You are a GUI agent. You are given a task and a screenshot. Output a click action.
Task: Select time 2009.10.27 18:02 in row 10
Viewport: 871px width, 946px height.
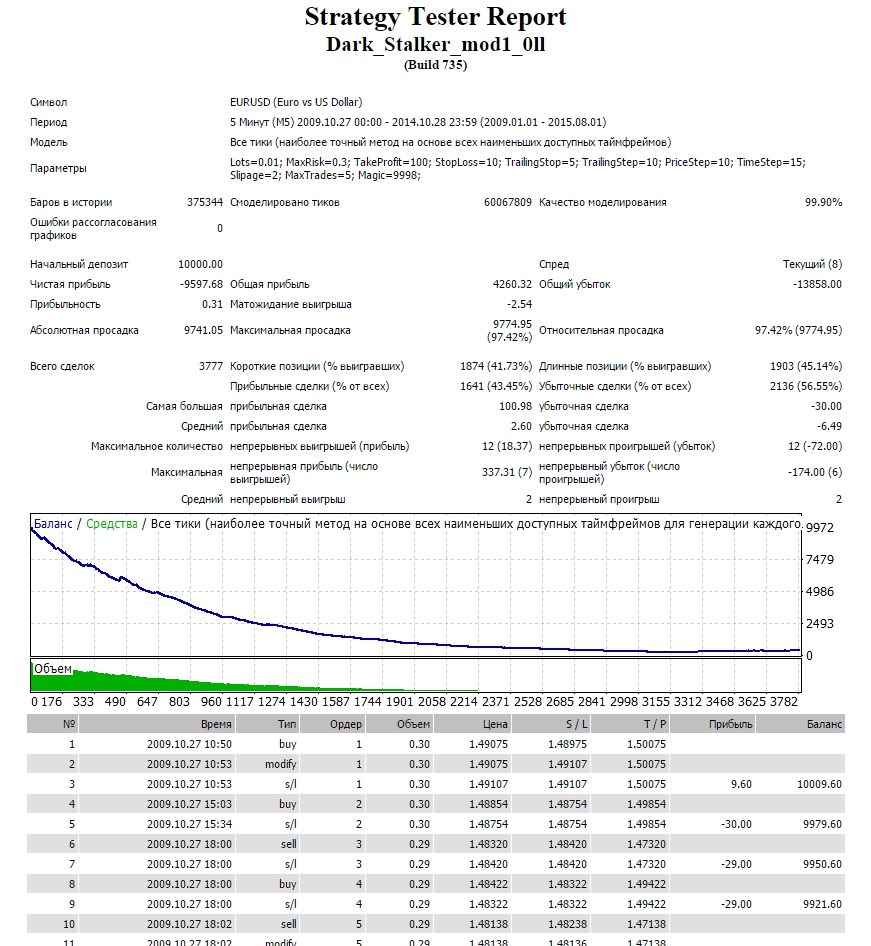[189, 924]
